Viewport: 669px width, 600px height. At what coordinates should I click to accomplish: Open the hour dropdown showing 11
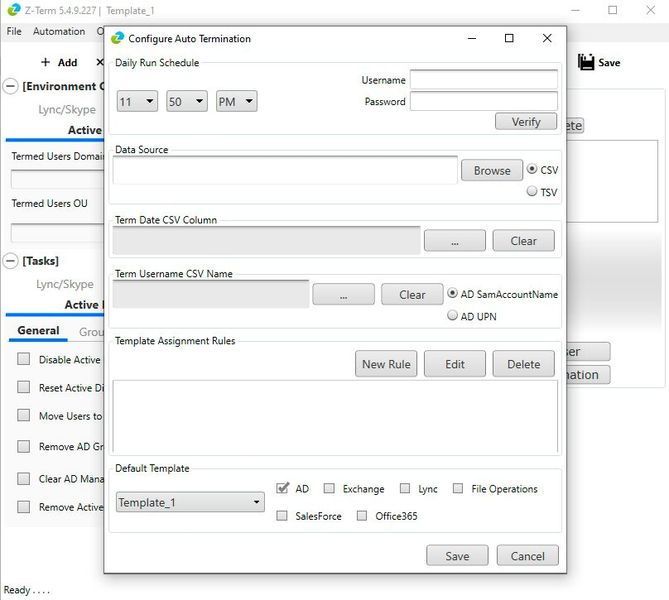pos(137,101)
